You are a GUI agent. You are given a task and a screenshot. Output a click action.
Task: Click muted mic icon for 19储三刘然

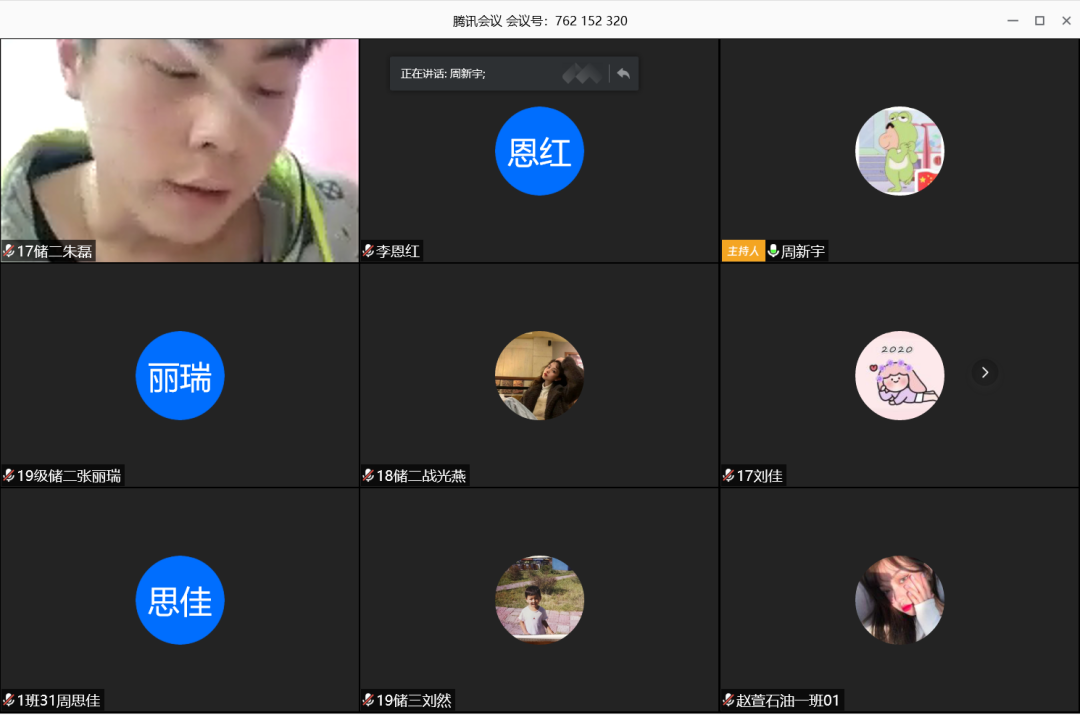pos(368,700)
